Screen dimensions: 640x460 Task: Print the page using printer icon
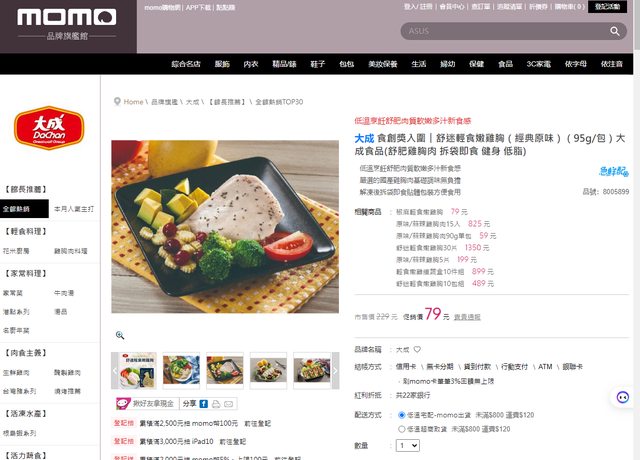(216, 404)
